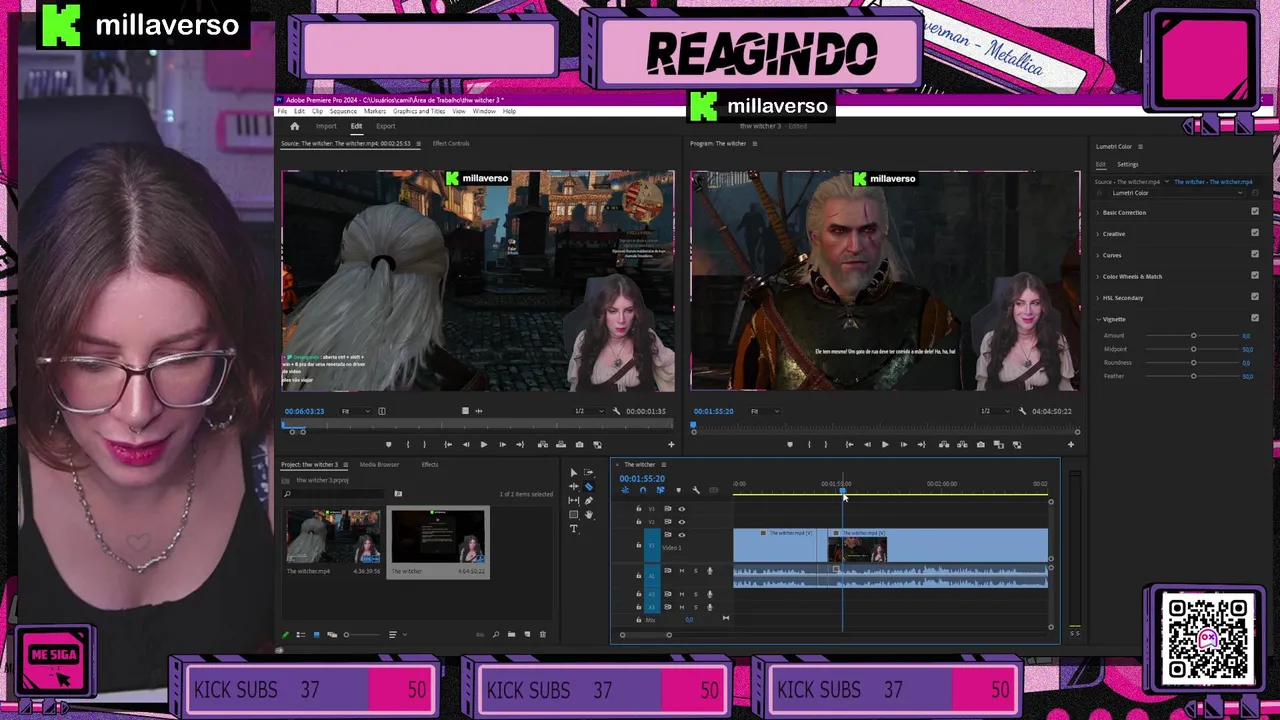
Task: Open Lumetri Settings tab
Action: (1127, 164)
